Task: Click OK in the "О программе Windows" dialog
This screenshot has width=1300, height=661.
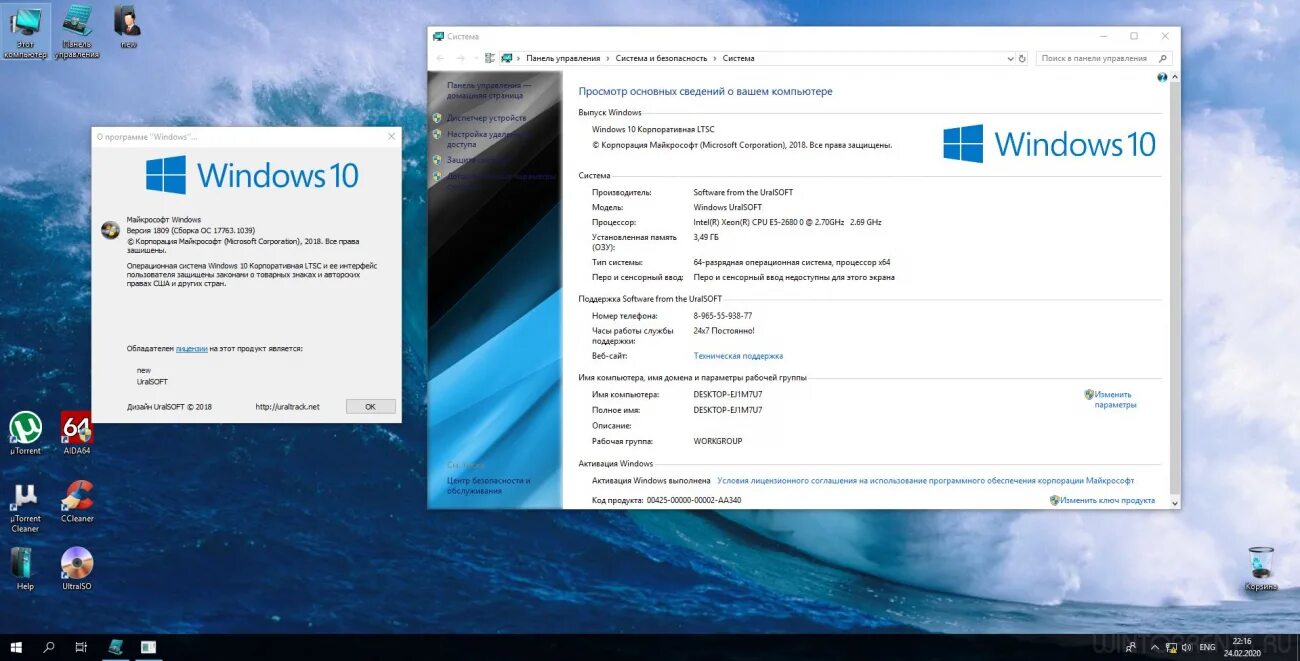Action: pos(370,407)
